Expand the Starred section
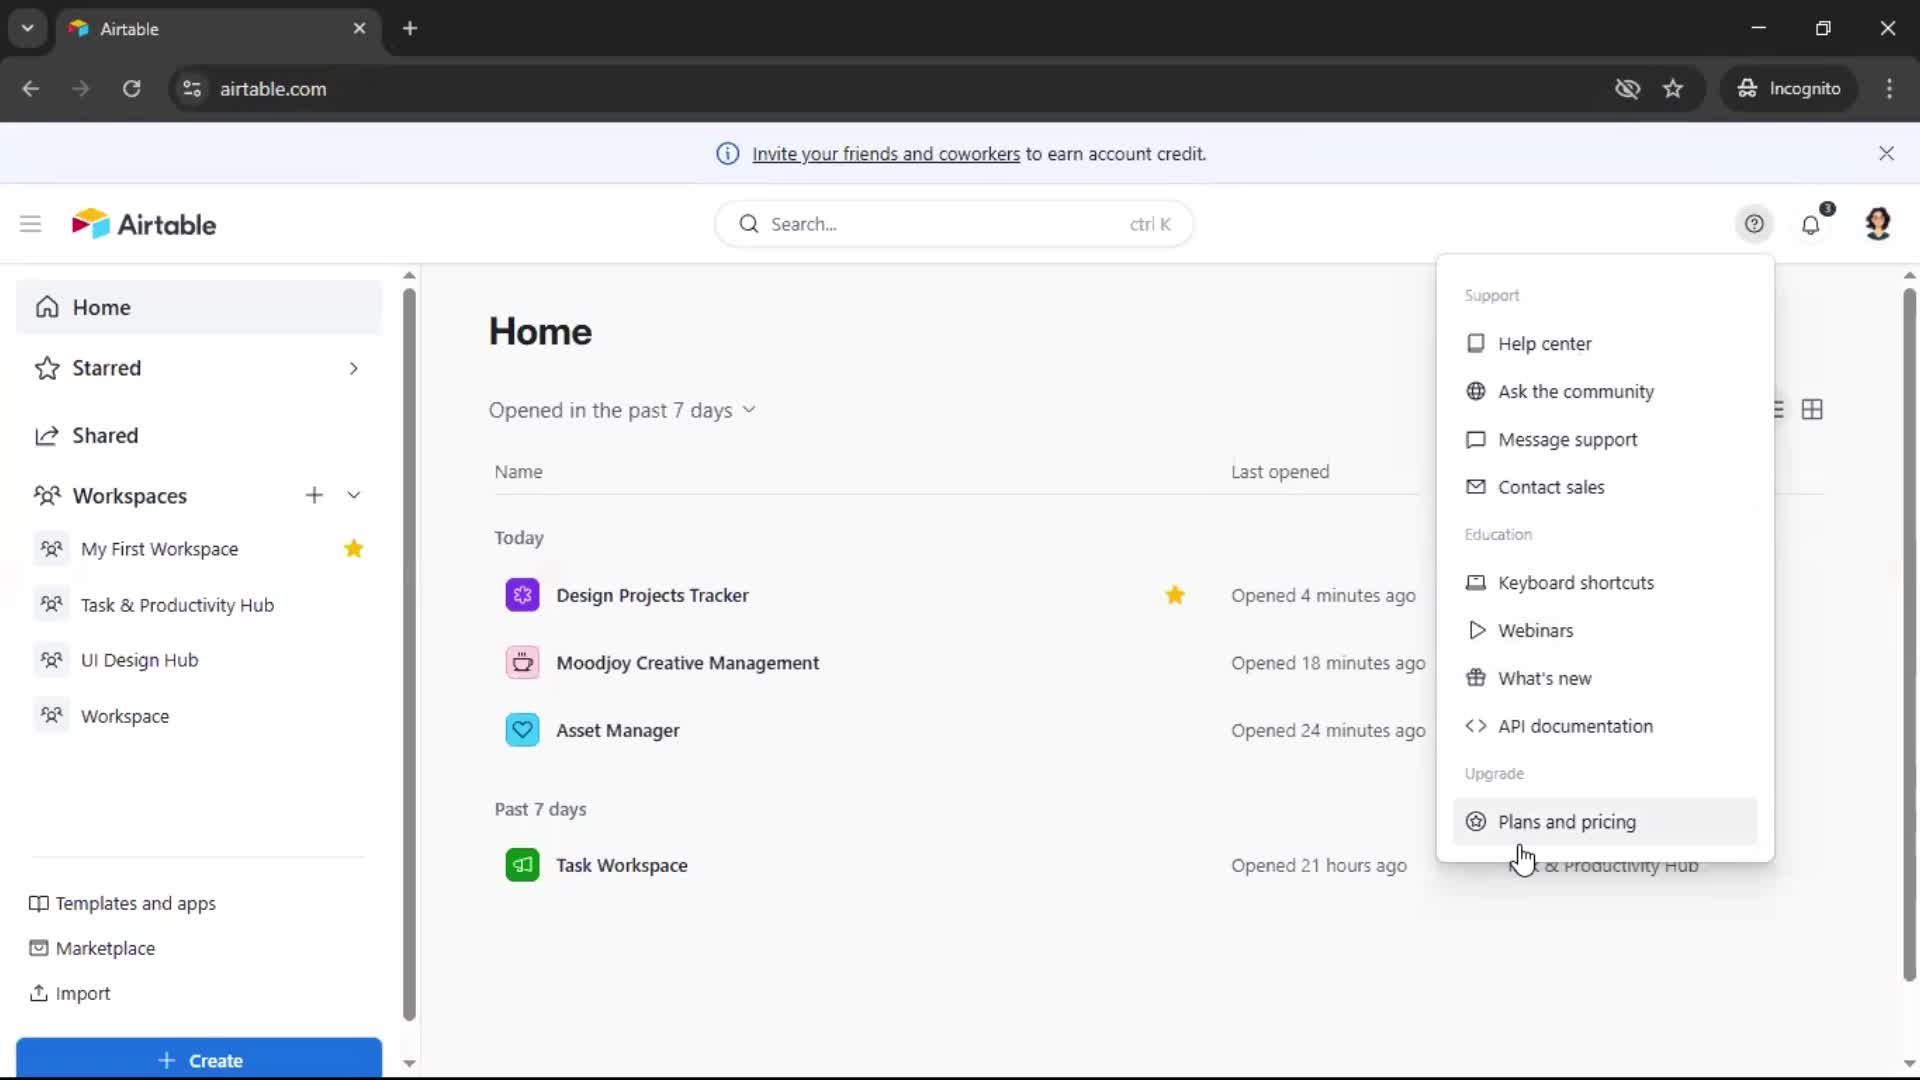1920x1080 pixels. 353,368
